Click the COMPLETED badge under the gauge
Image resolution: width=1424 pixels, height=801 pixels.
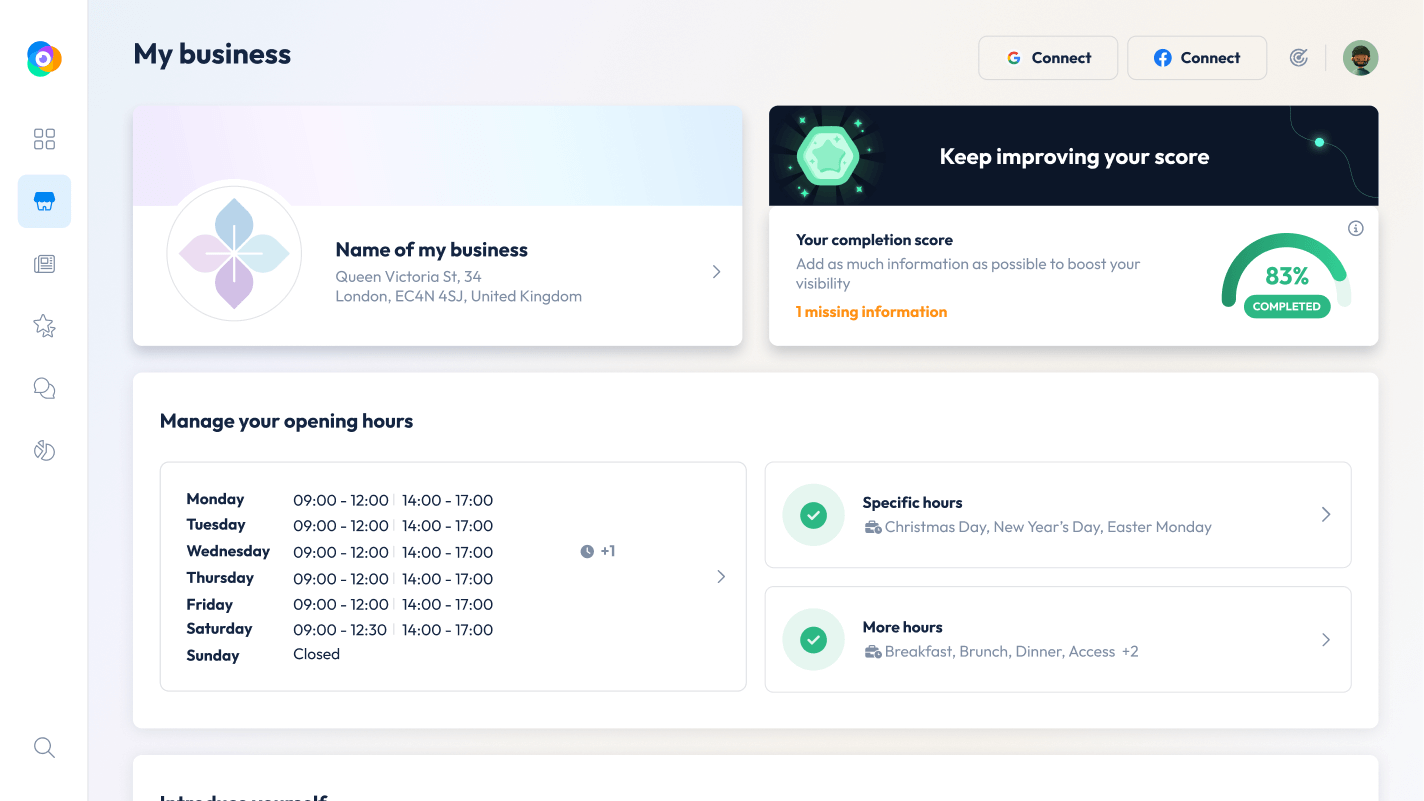coord(1287,307)
